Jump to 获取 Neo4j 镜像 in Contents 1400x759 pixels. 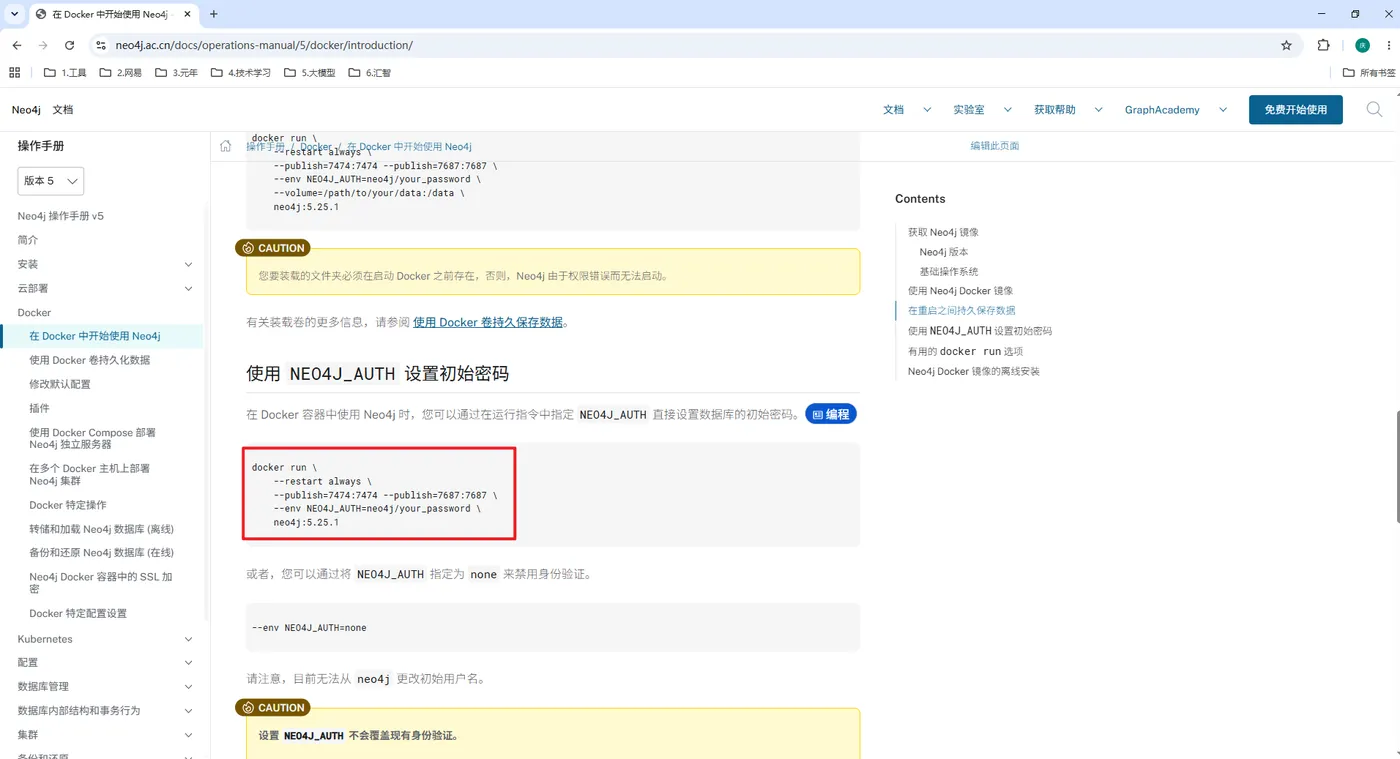point(943,232)
